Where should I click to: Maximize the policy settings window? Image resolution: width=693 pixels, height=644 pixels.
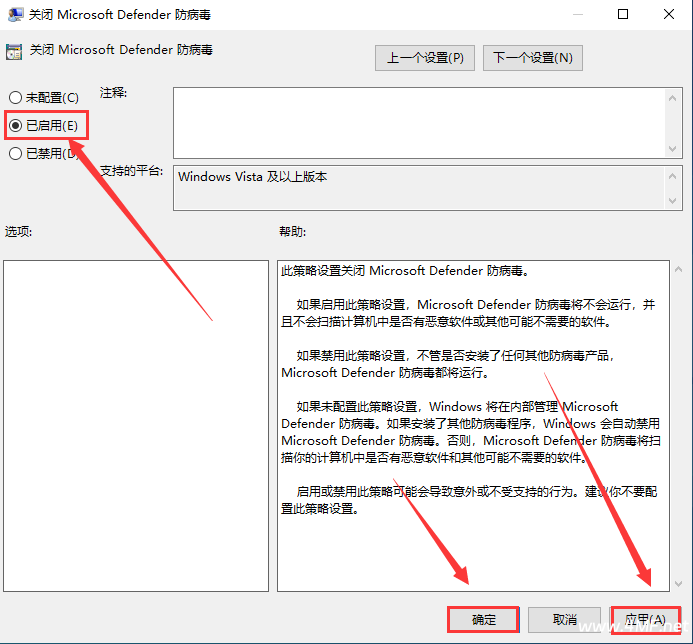tap(624, 15)
